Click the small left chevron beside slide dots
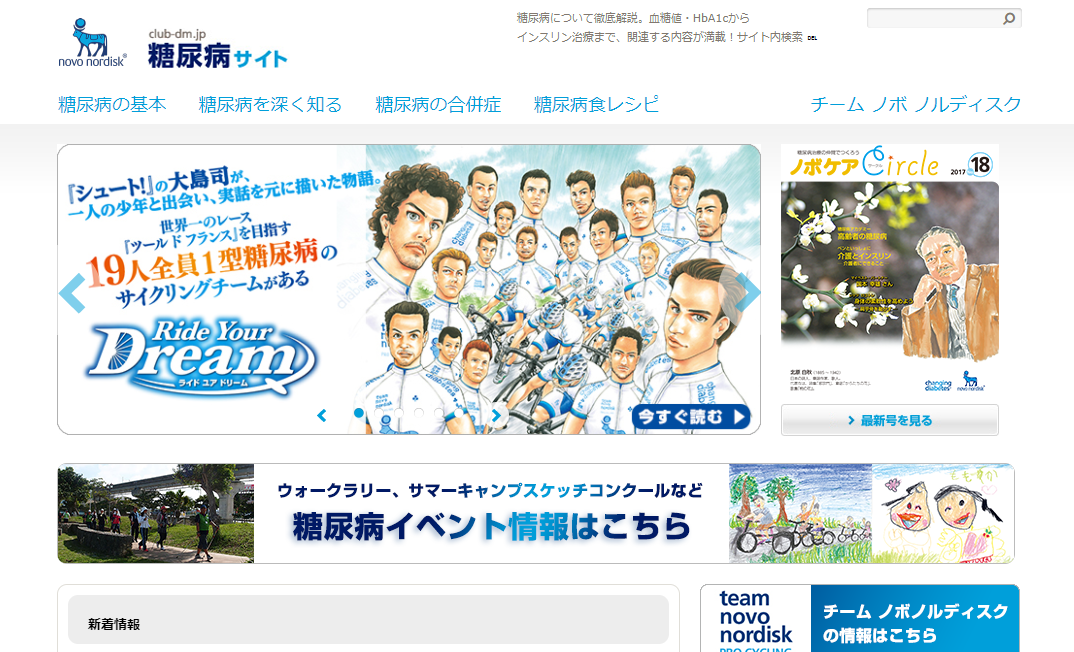 click(321, 415)
